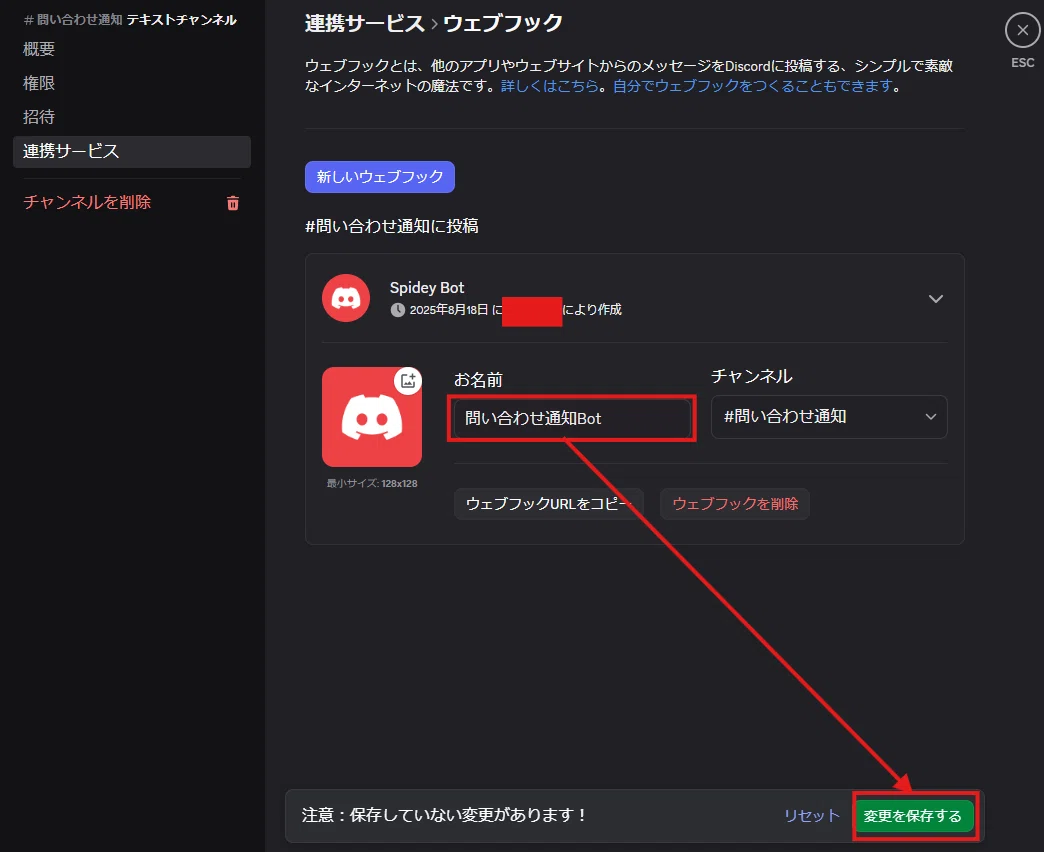Image resolution: width=1044 pixels, height=852 pixels.
Task: Click the 注意：保存していない変更があります！ text
Action: pos(444,815)
